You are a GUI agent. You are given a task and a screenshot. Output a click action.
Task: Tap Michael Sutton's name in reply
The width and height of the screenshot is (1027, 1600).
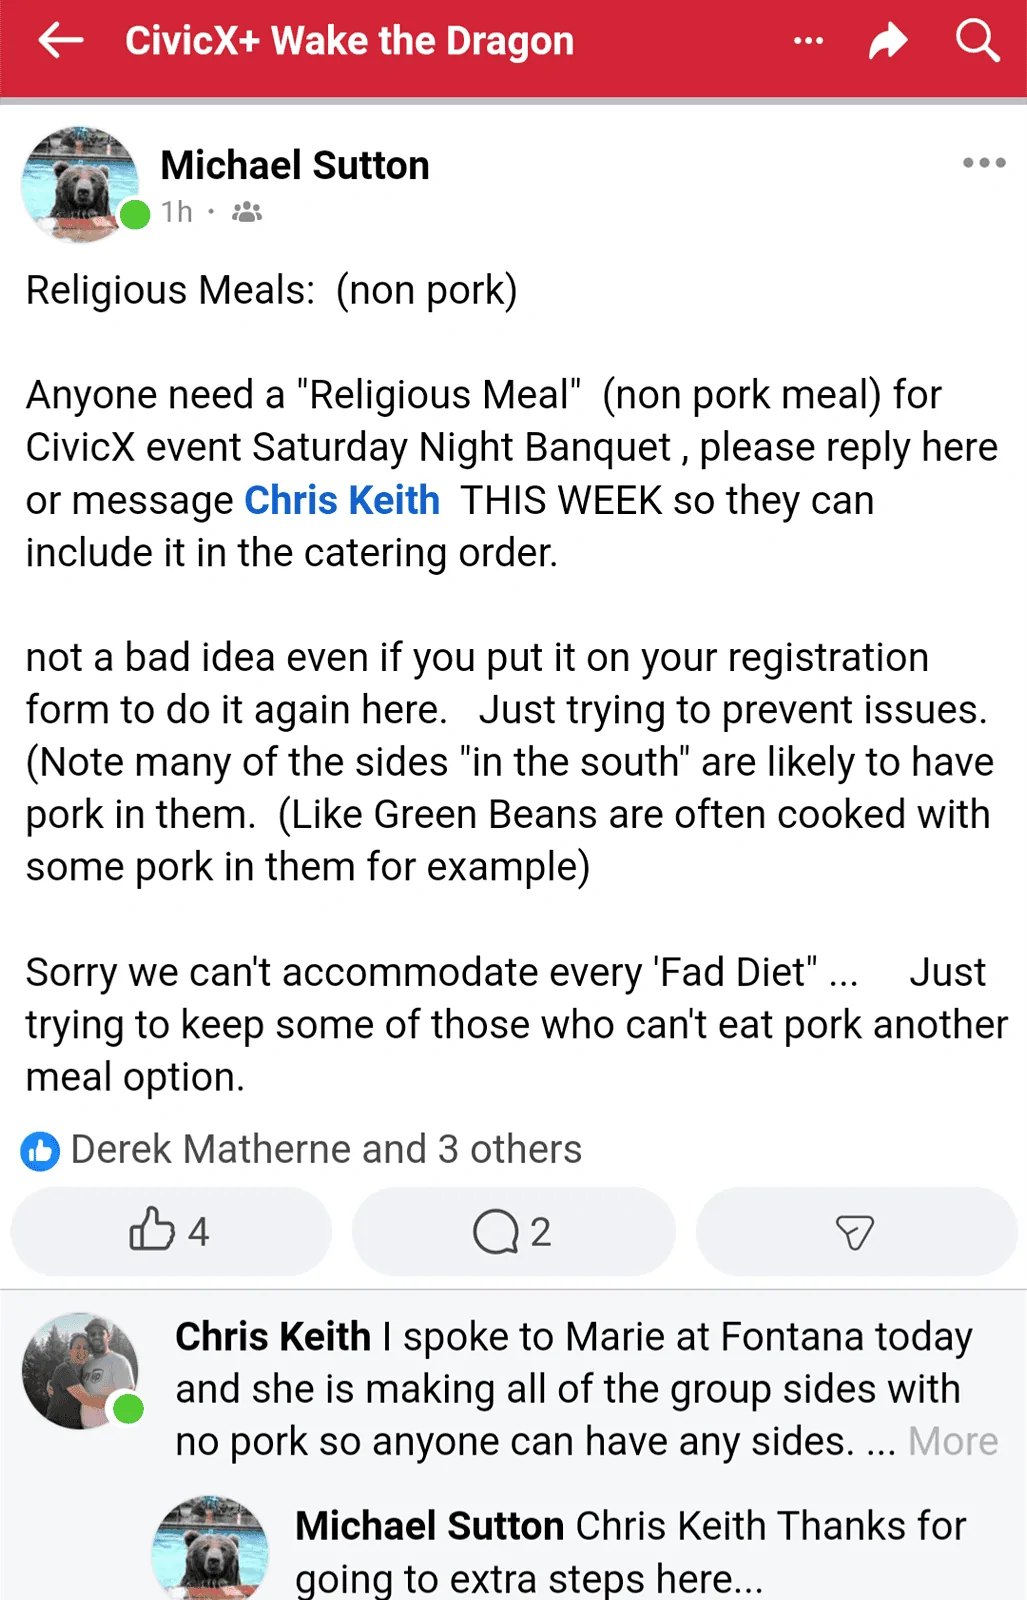(x=430, y=1526)
